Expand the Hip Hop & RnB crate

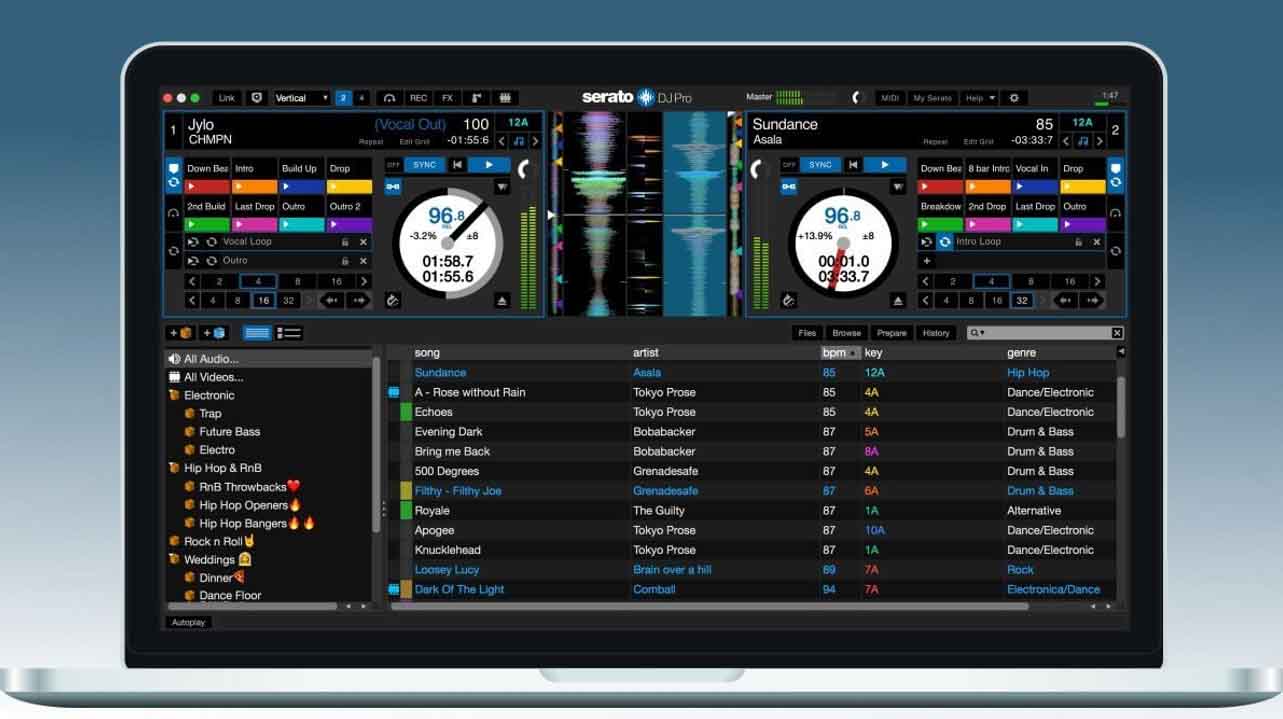click(222, 468)
